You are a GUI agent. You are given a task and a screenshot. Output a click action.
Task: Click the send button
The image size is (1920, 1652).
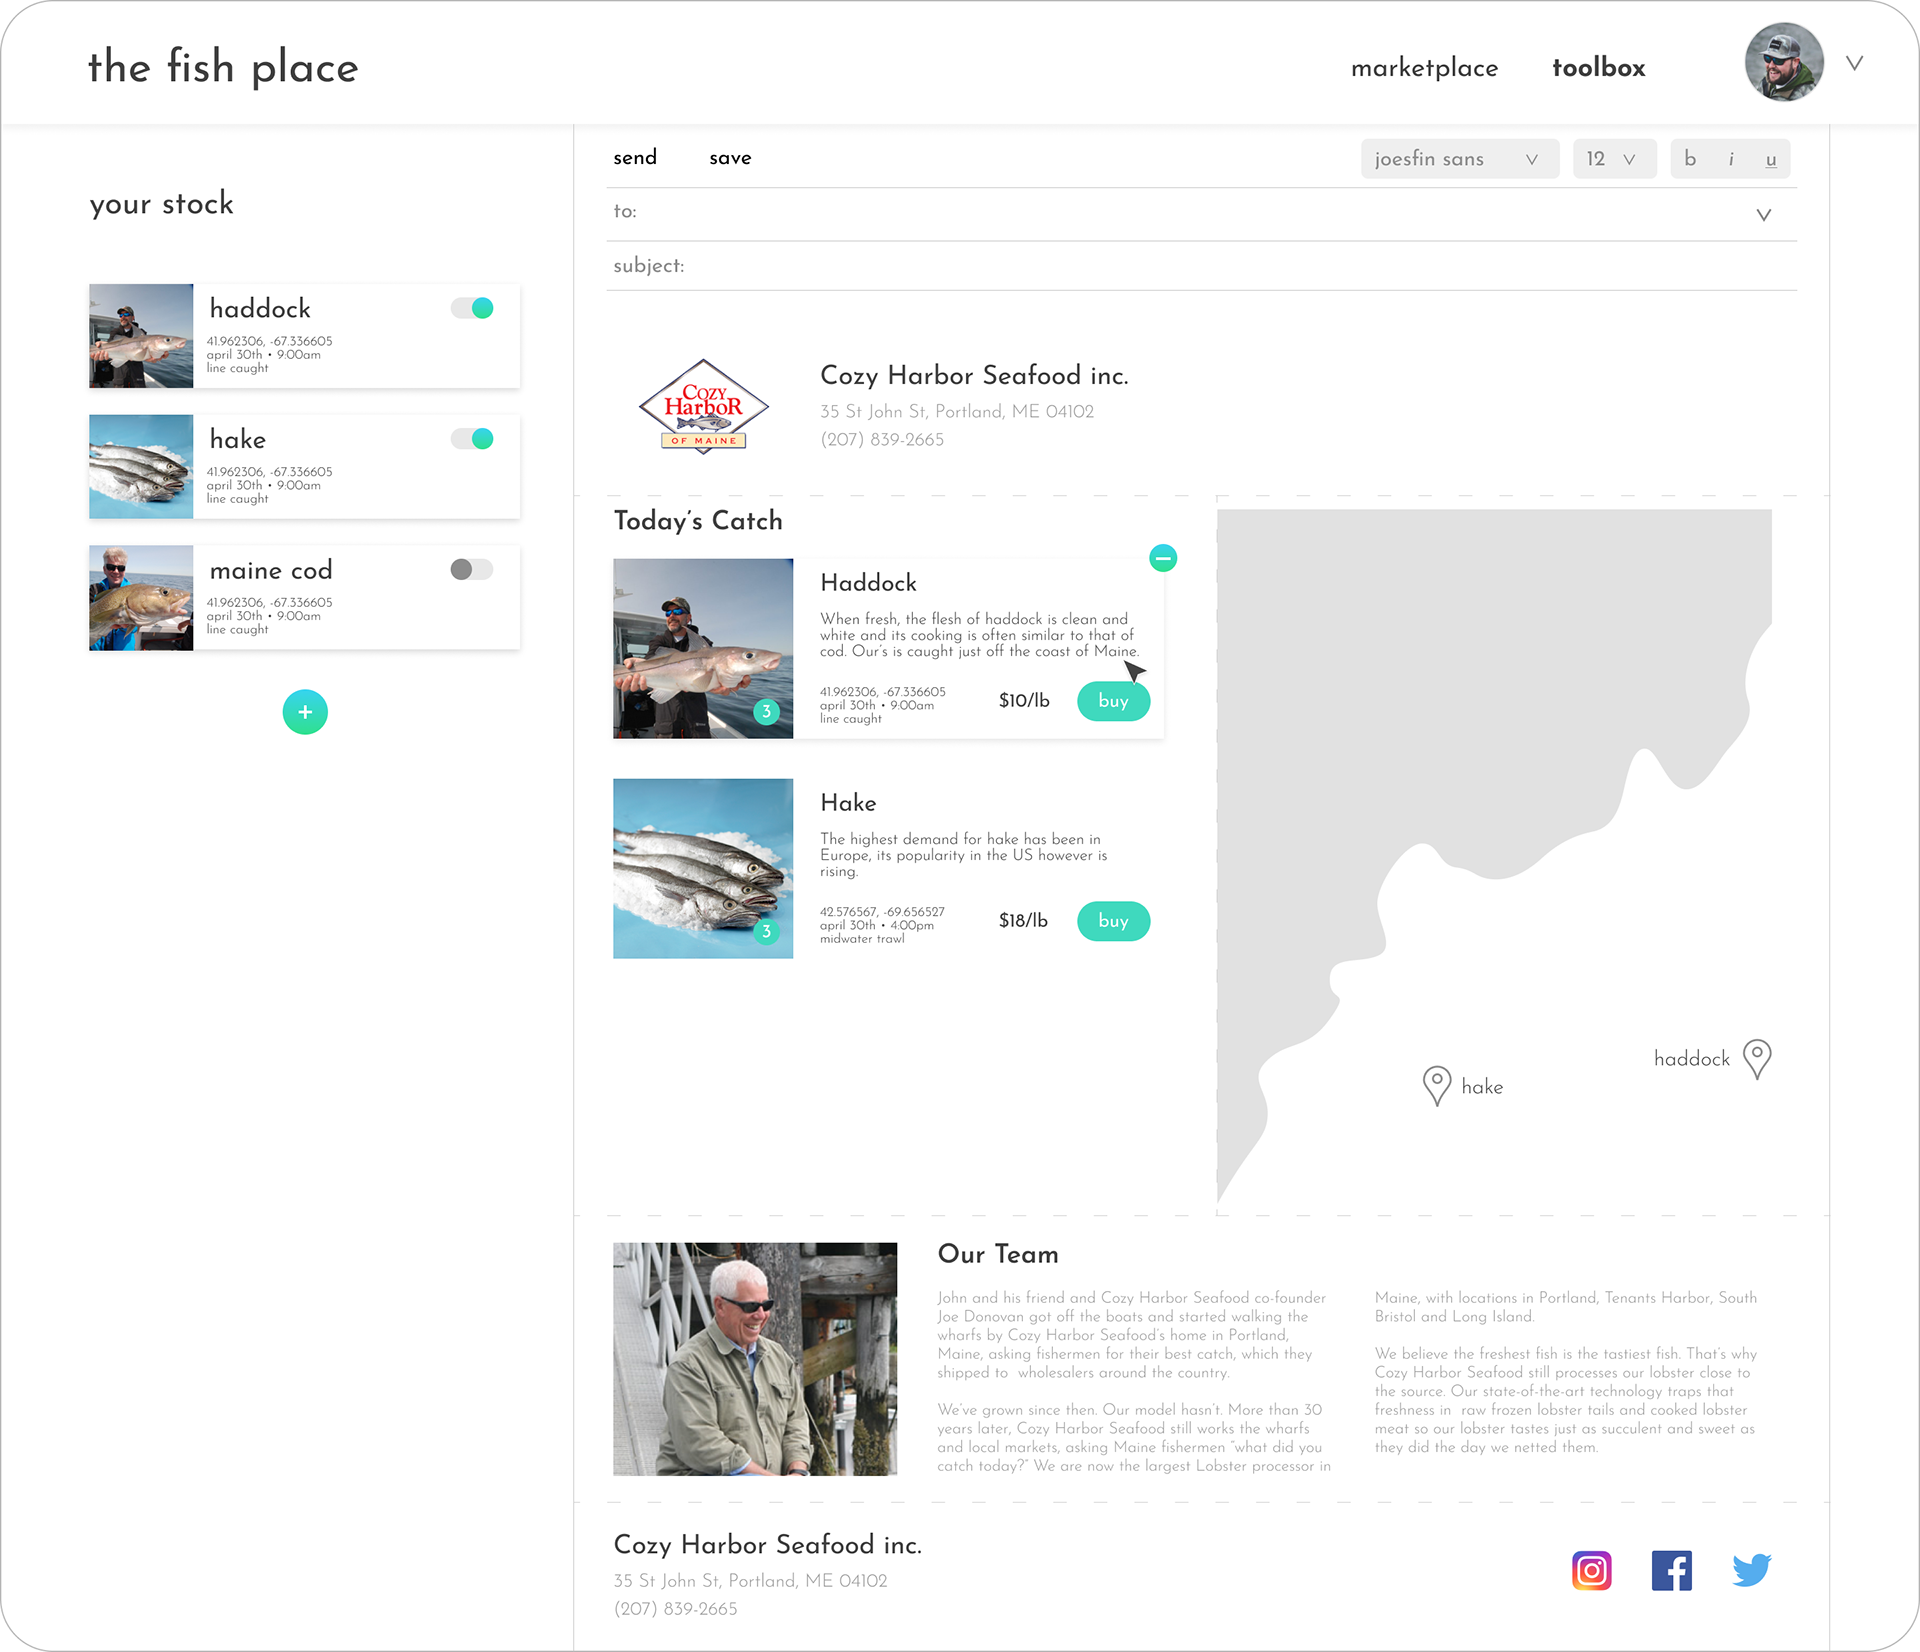coord(635,158)
